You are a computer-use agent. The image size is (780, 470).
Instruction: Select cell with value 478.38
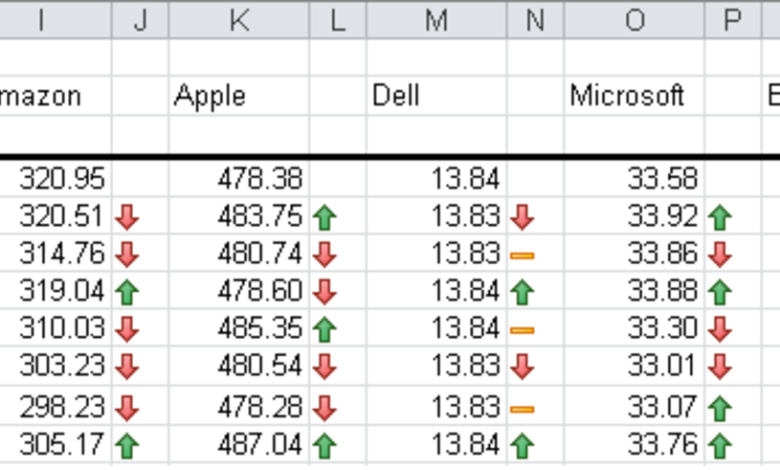tap(239, 179)
